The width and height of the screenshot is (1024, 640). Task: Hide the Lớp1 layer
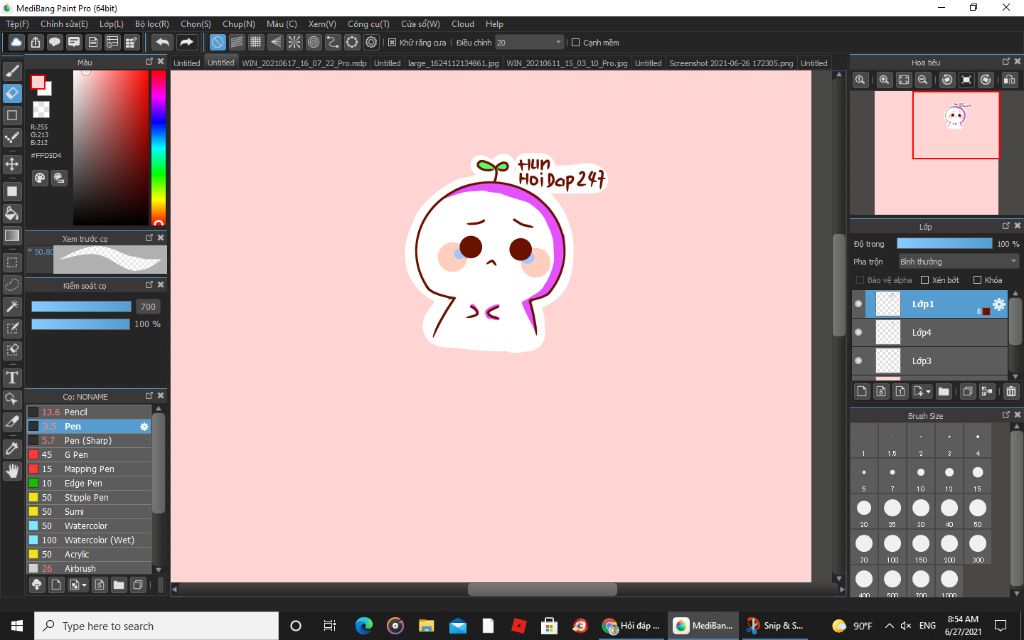click(858, 304)
